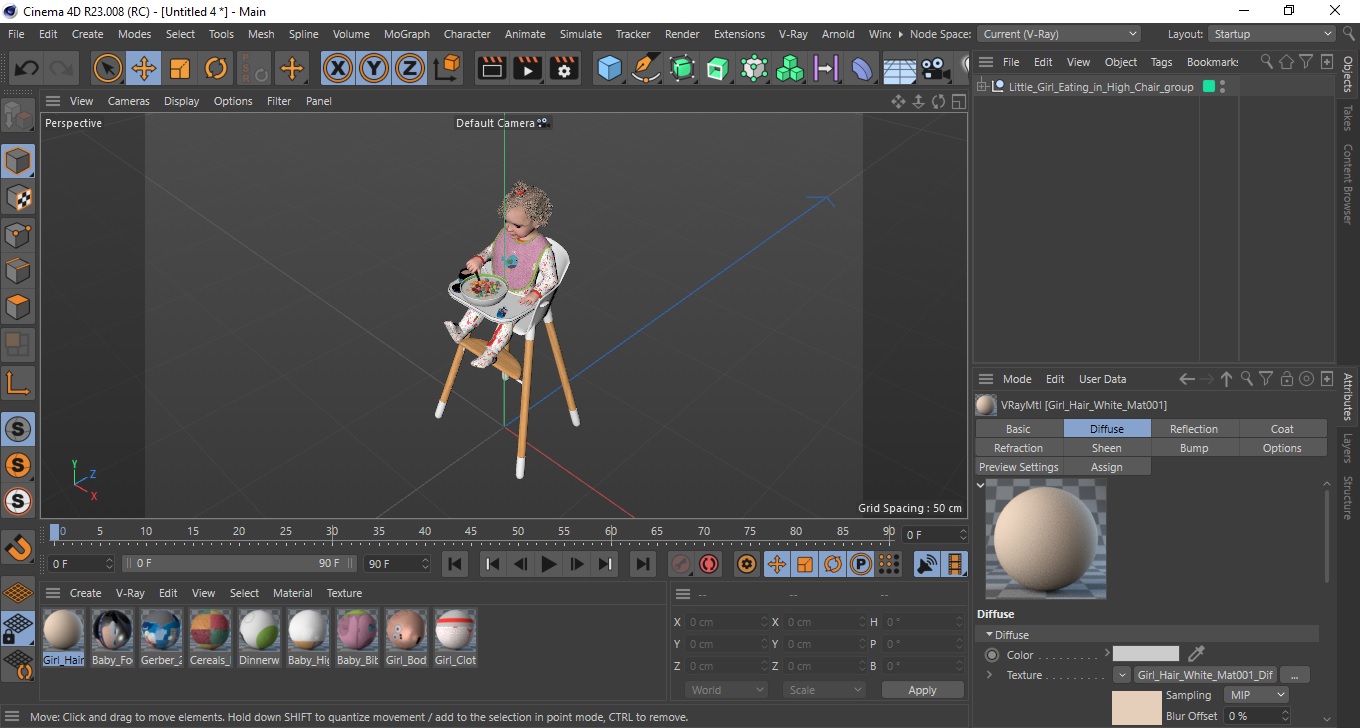Click the texture browse ellipsis button

(1294, 675)
